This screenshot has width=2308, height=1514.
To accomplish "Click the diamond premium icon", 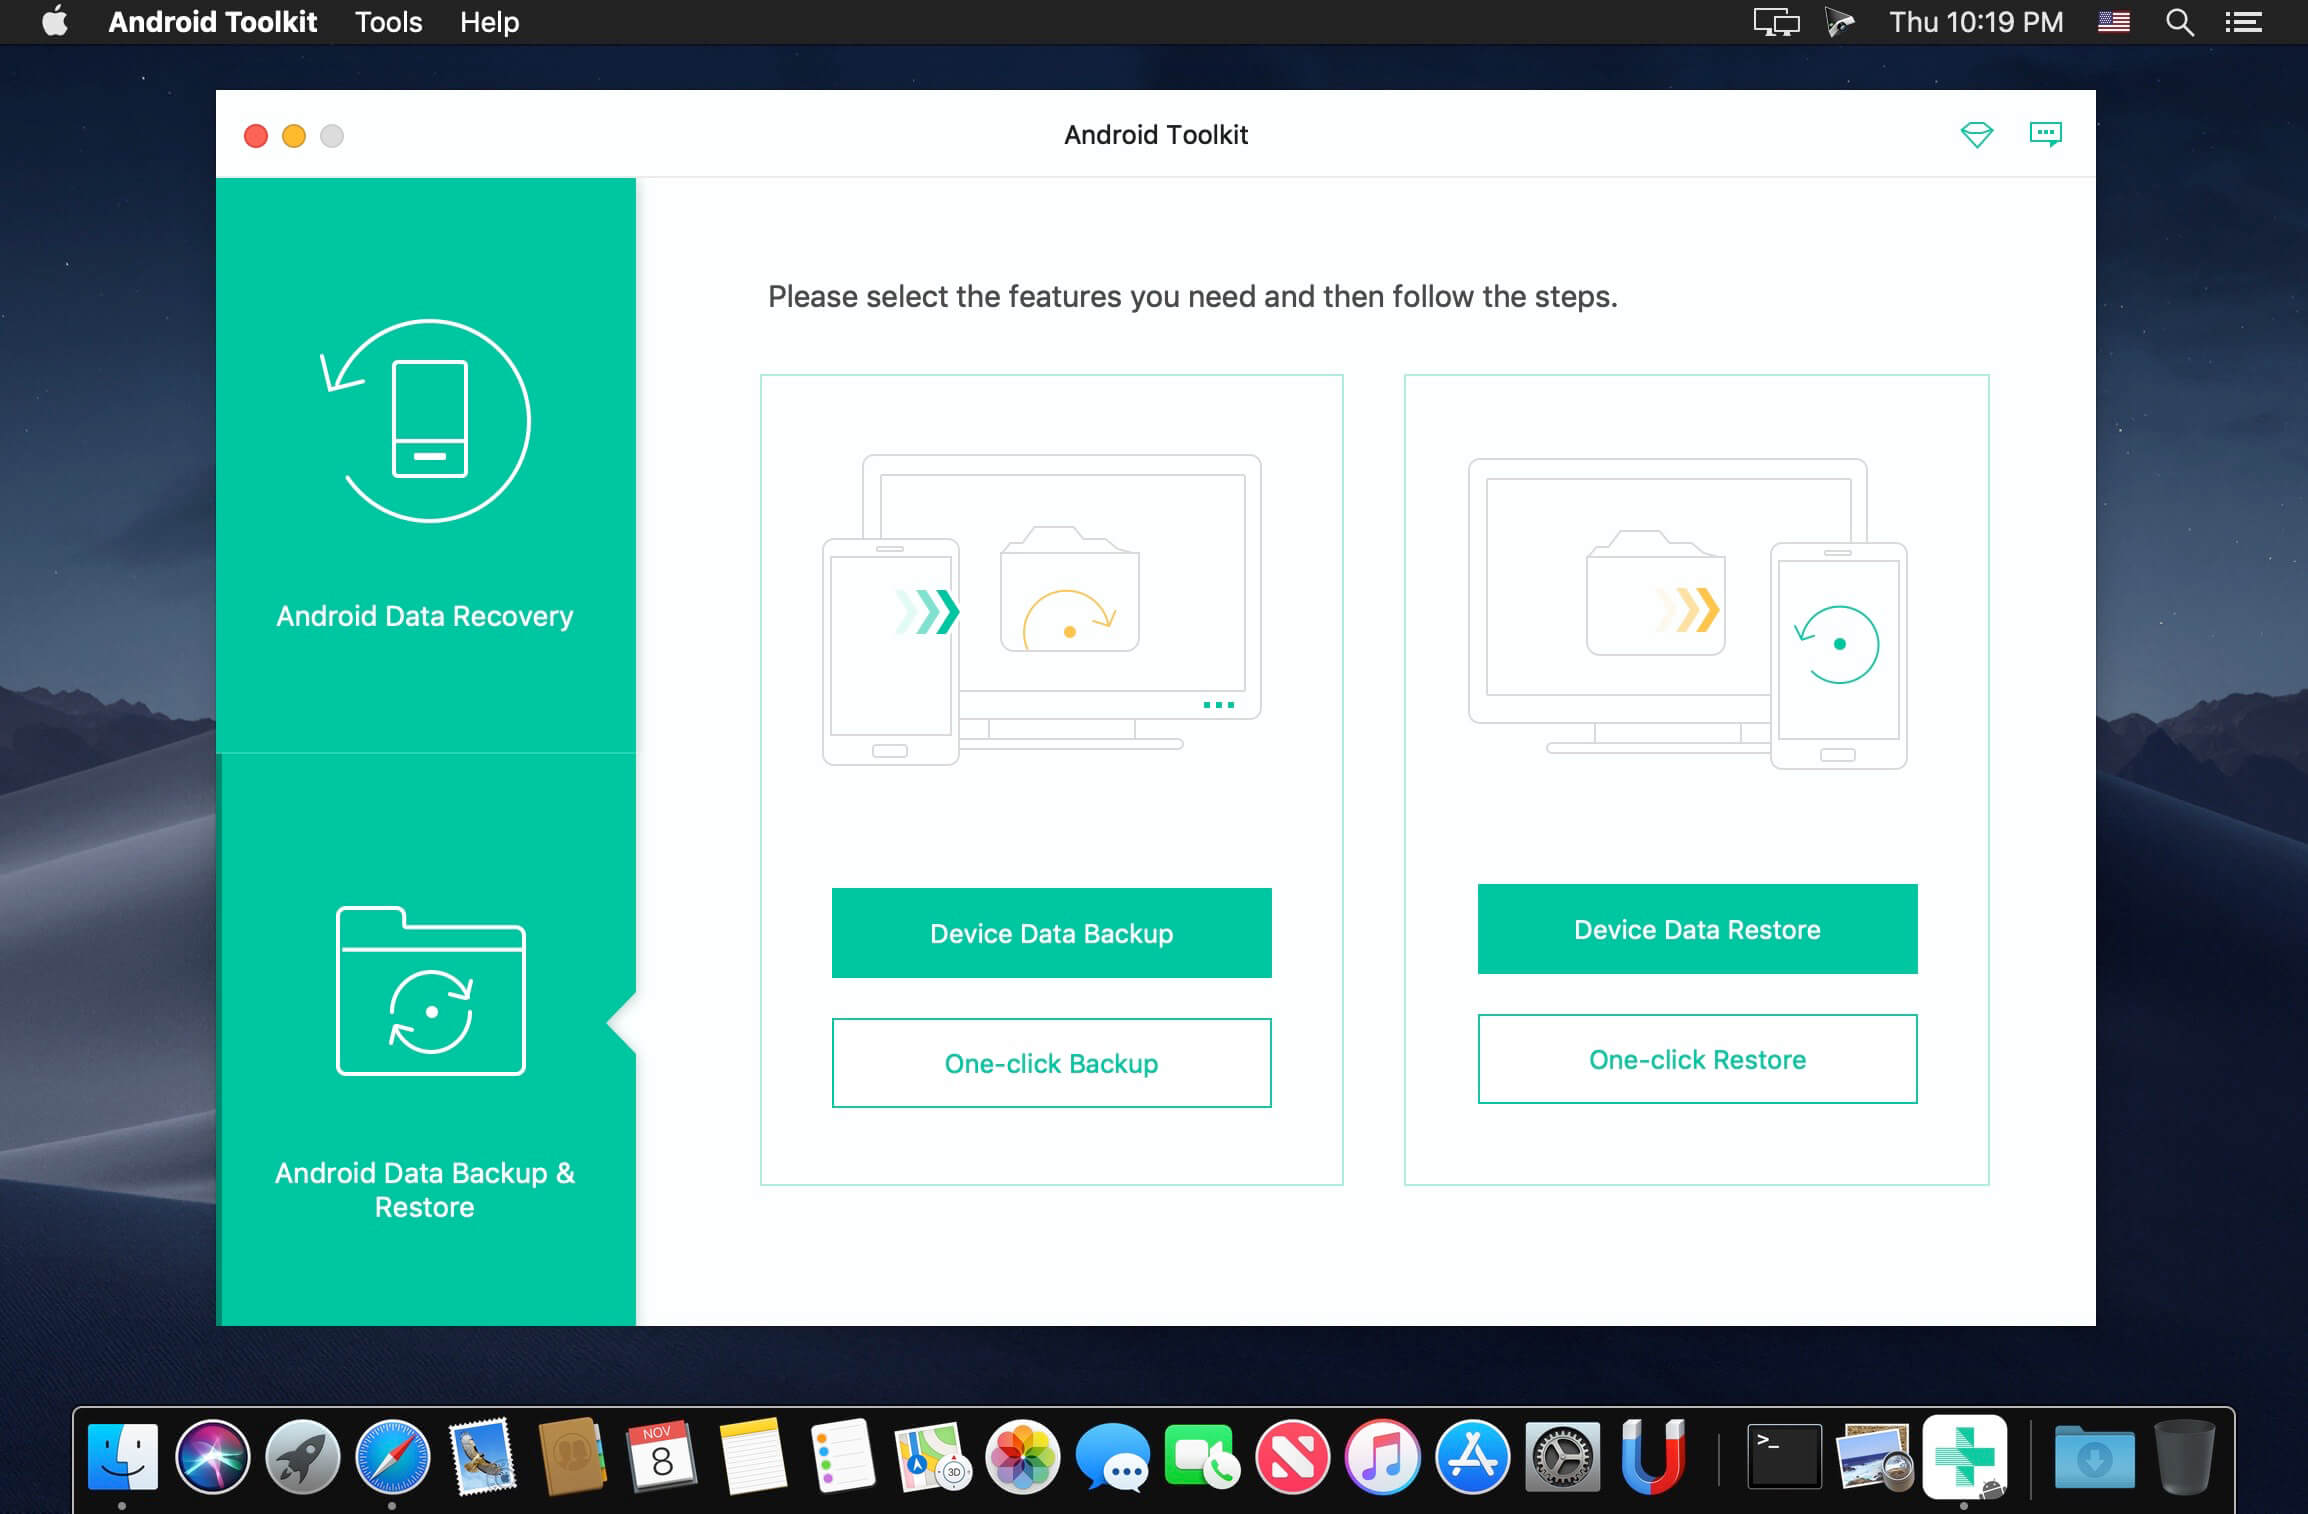I will coord(1976,134).
